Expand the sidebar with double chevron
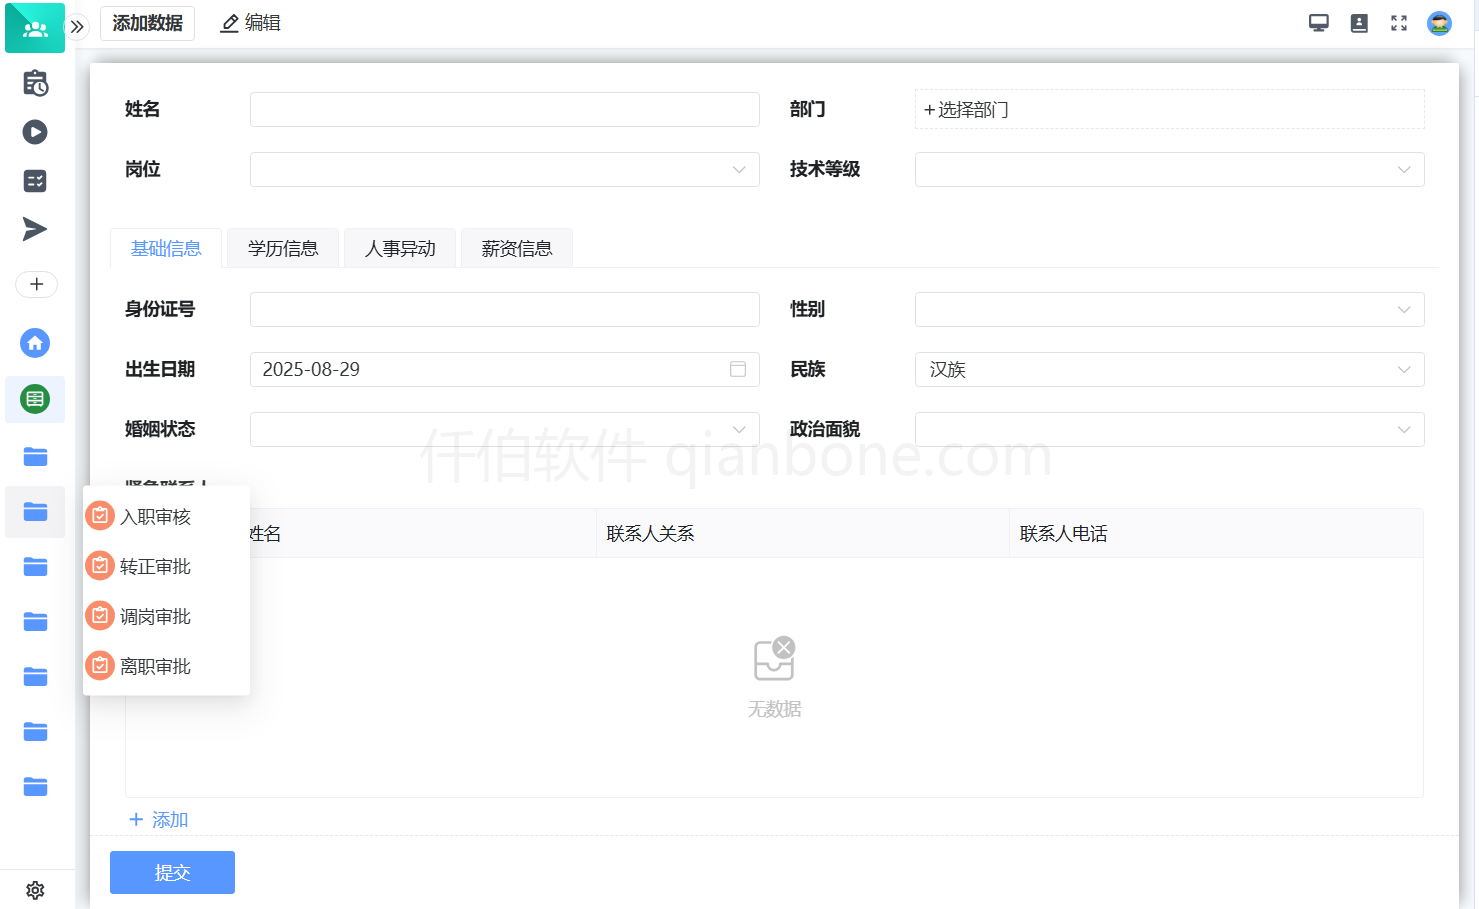The height and width of the screenshot is (909, 1479). coord(77,27)
